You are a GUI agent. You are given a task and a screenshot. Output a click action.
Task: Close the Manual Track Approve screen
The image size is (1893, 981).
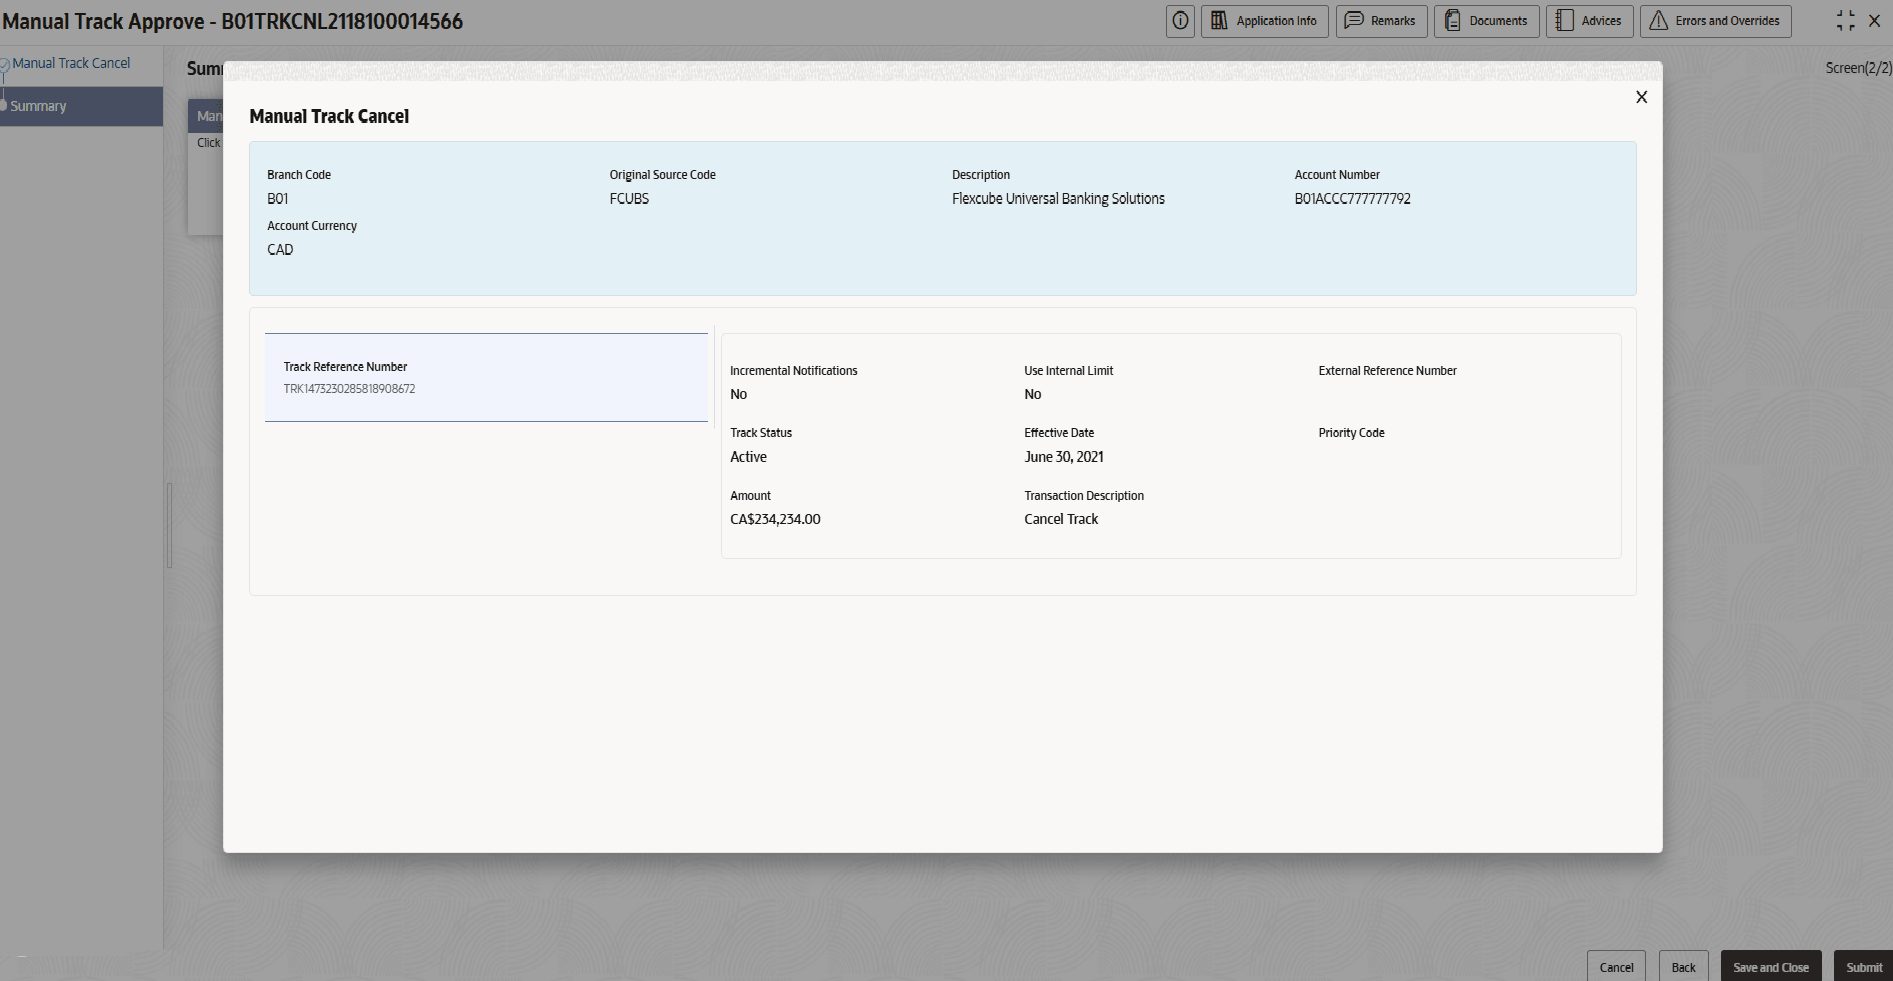pyautogui.click(x=1875, y=21)
